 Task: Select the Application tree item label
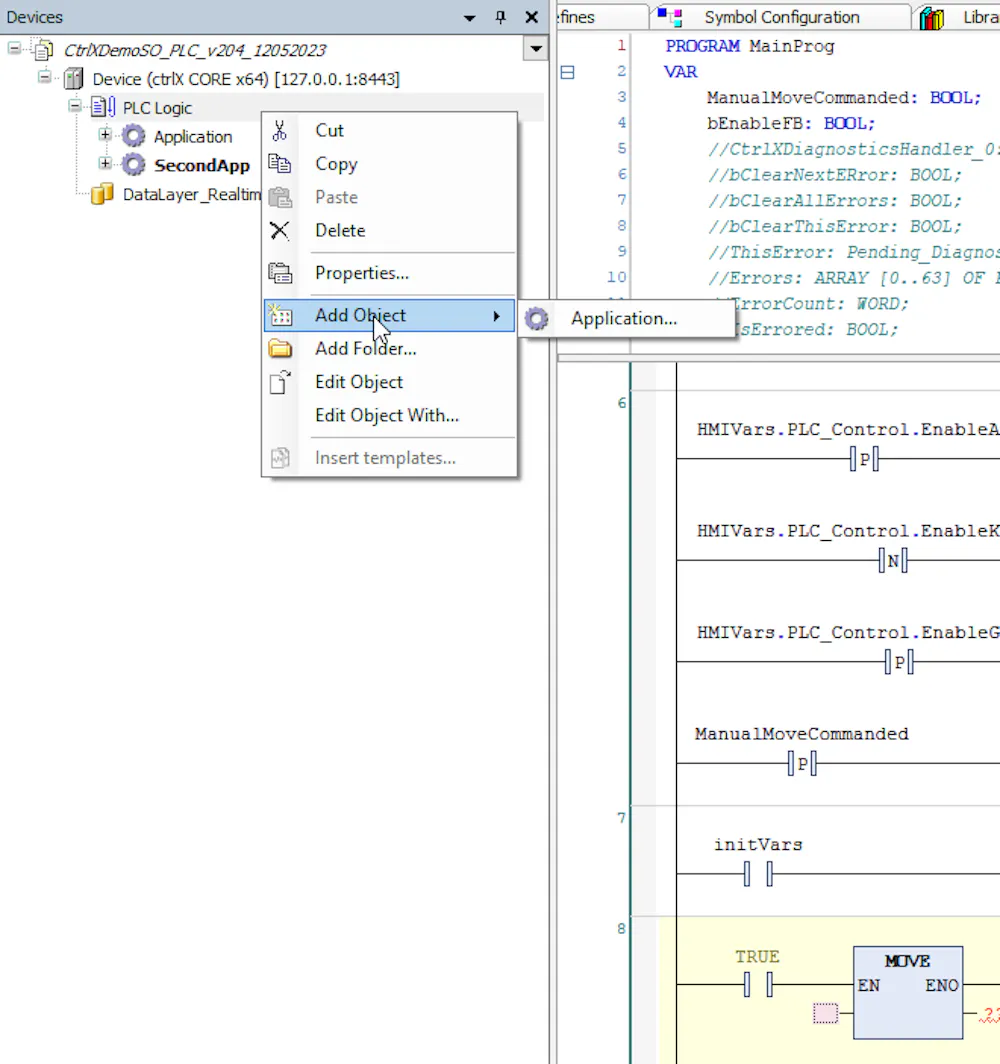[x=193, y=136]
